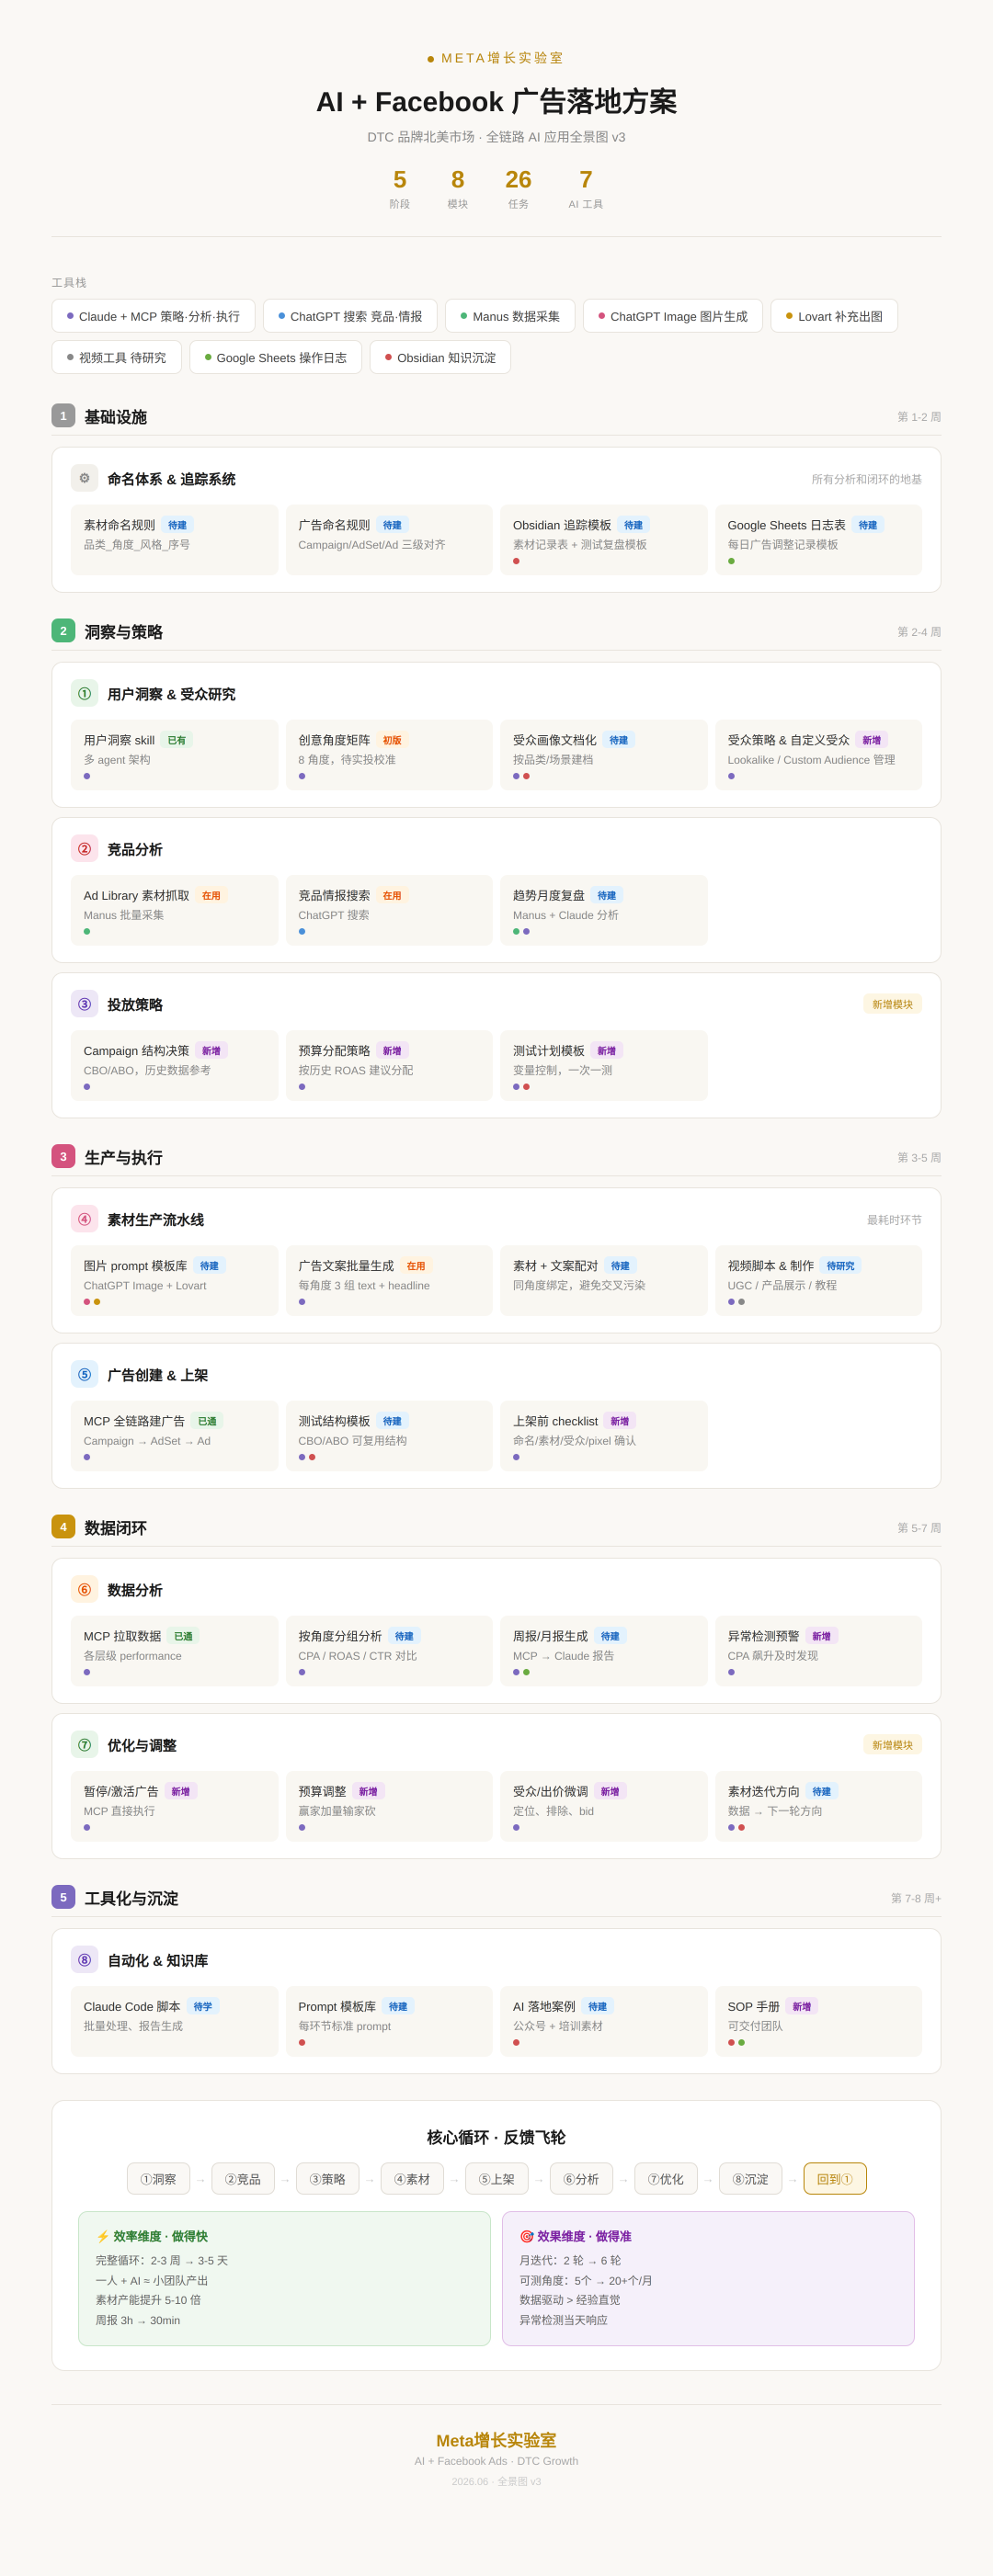
Task: Select the ChatGPT Image 图片生成 tool chip
Action: pos(673,316)
